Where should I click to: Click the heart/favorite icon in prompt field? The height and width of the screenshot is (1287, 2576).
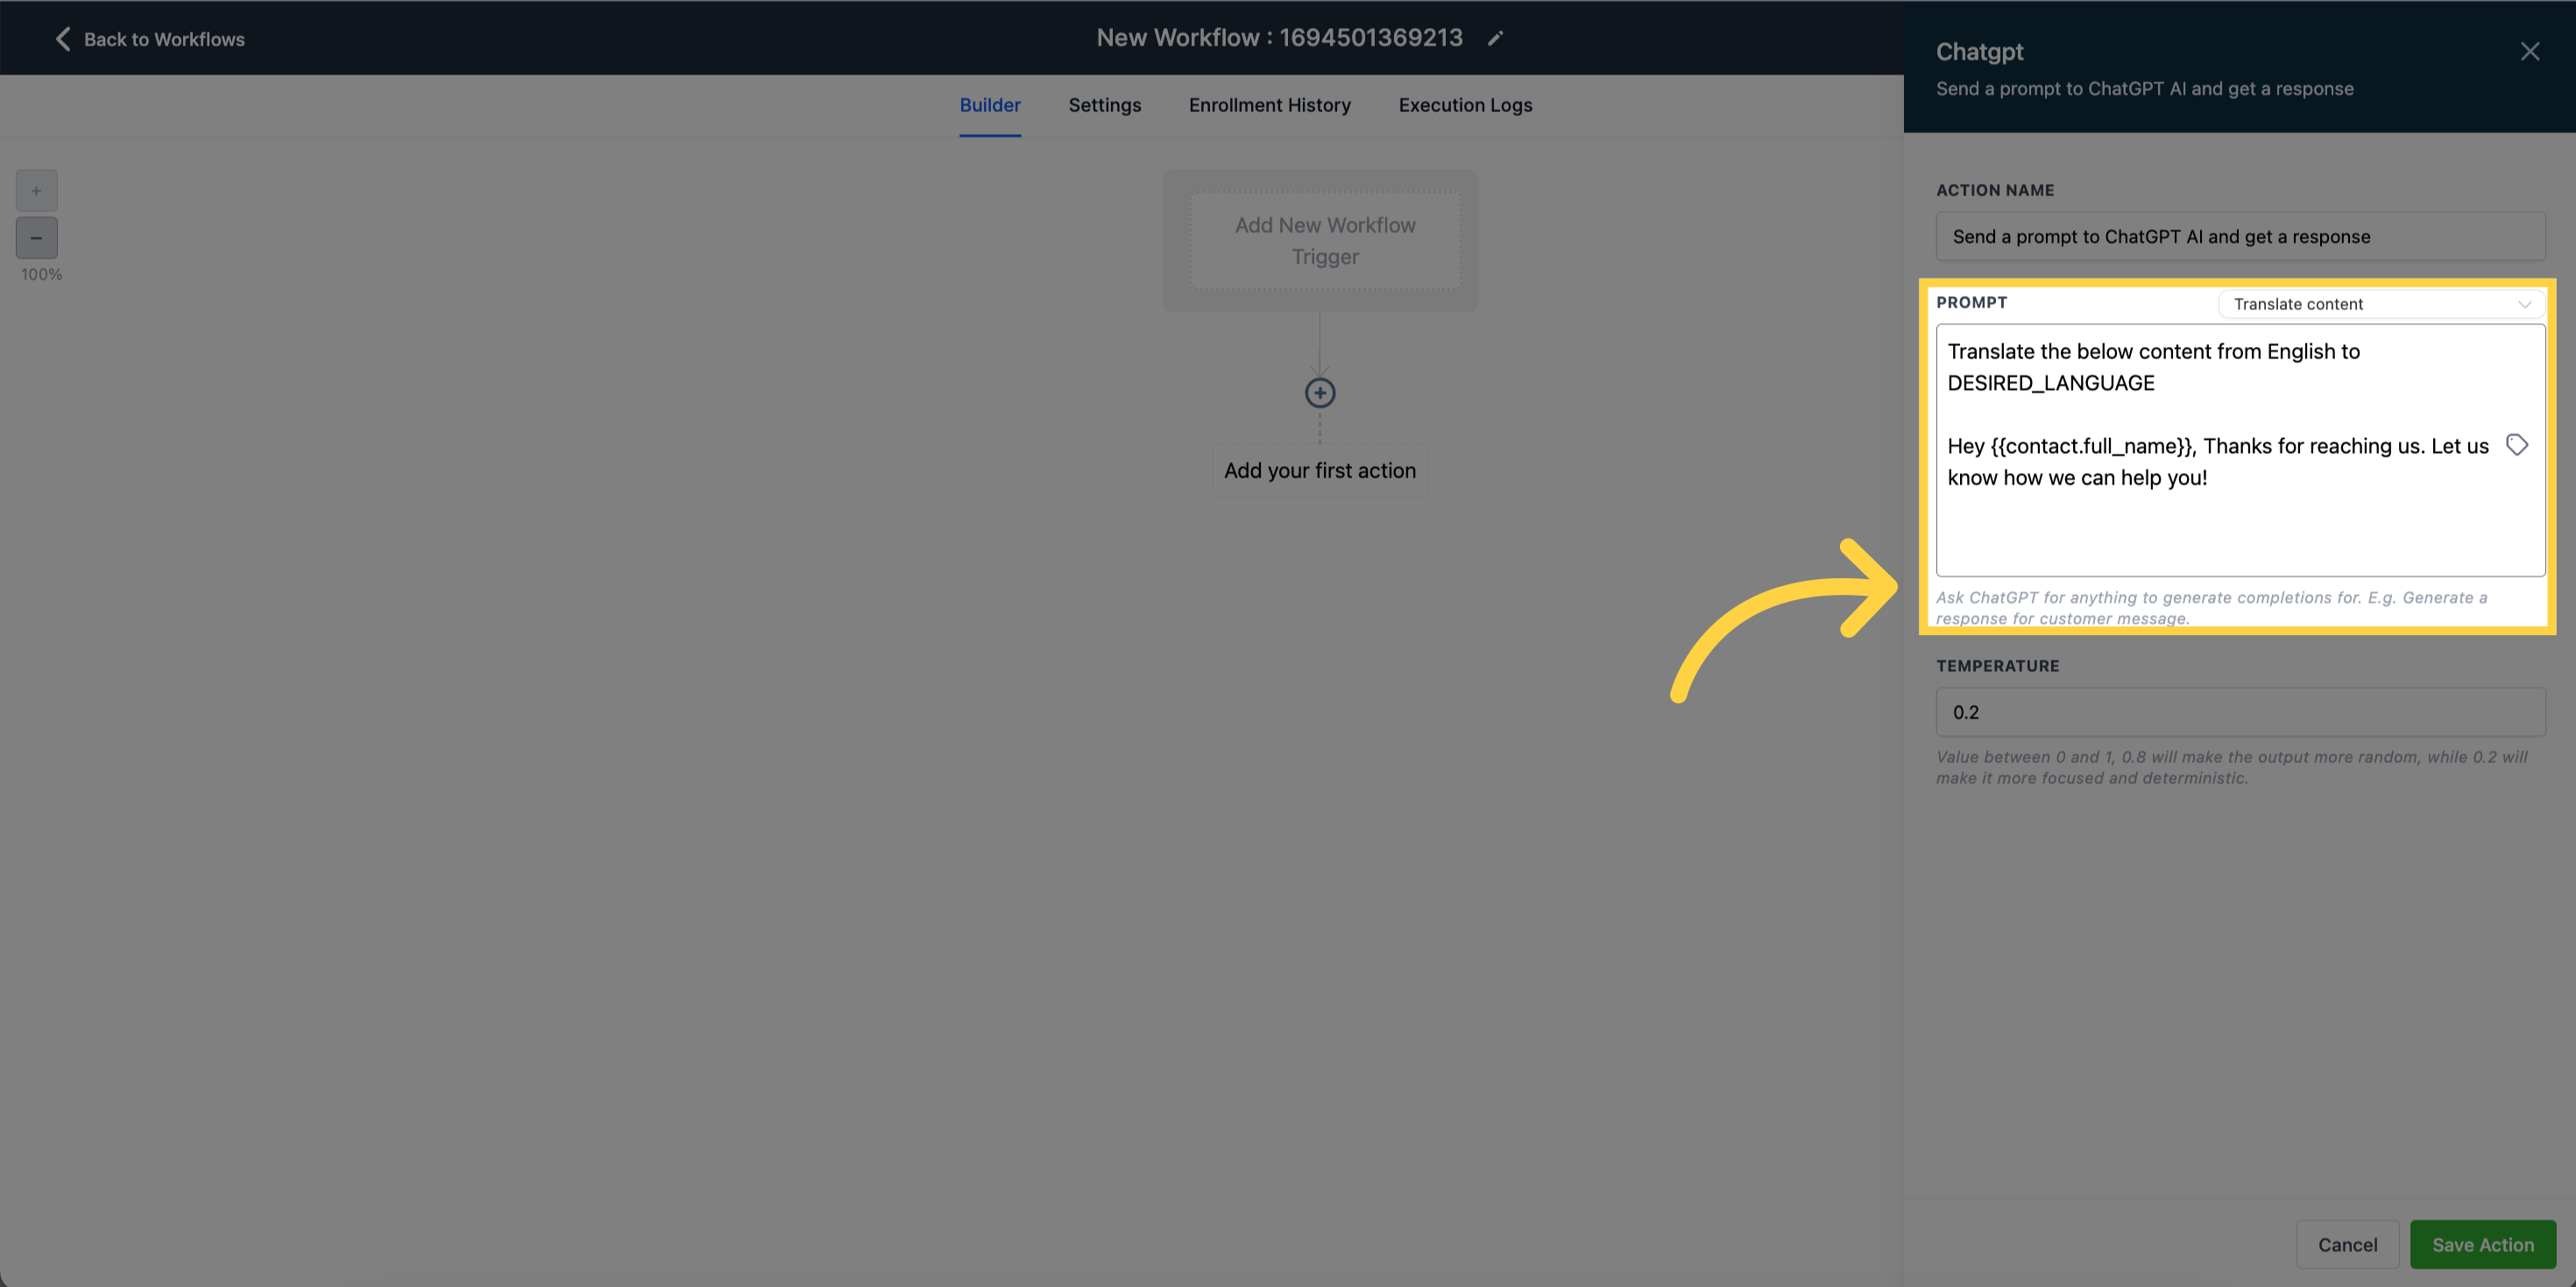coord(2516,447)
